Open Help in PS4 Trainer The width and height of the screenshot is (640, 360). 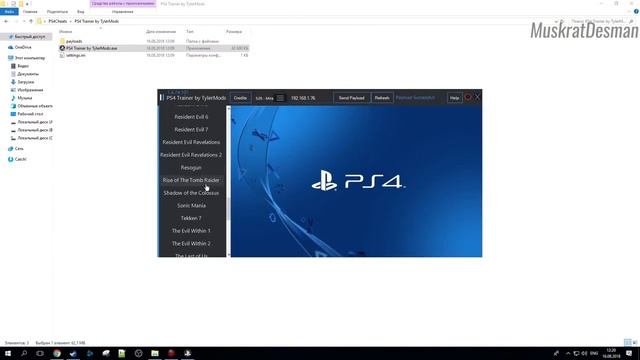pyautogui.click(x=454, y=98)
